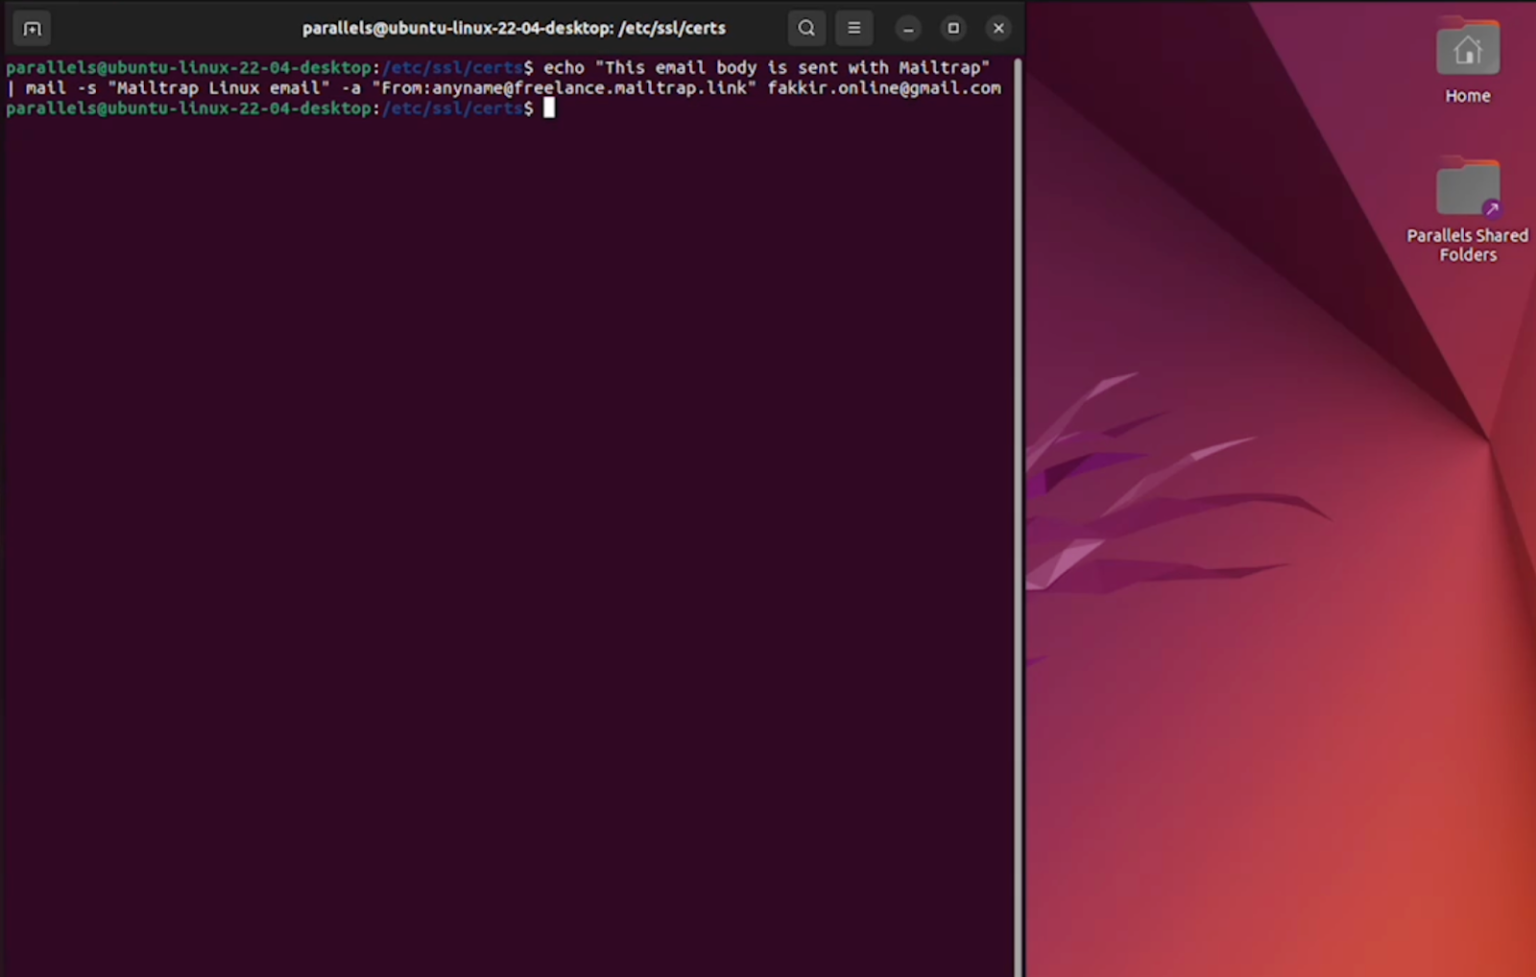Click the fakkir.online@gmail.com address text
The height and width of the screenshot is (977, 1536).
(x=883, y=88)
